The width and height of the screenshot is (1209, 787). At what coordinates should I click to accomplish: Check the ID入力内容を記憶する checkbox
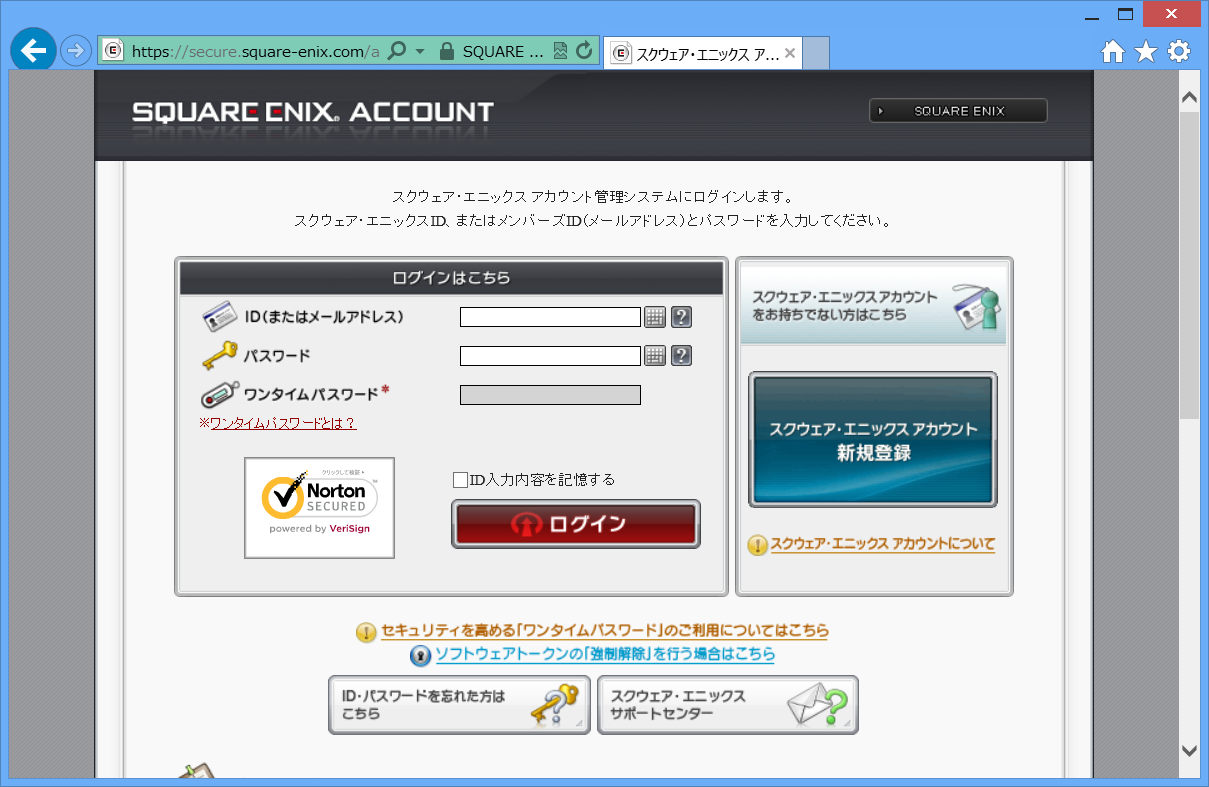pyautogui.click(x=460, y=480)
